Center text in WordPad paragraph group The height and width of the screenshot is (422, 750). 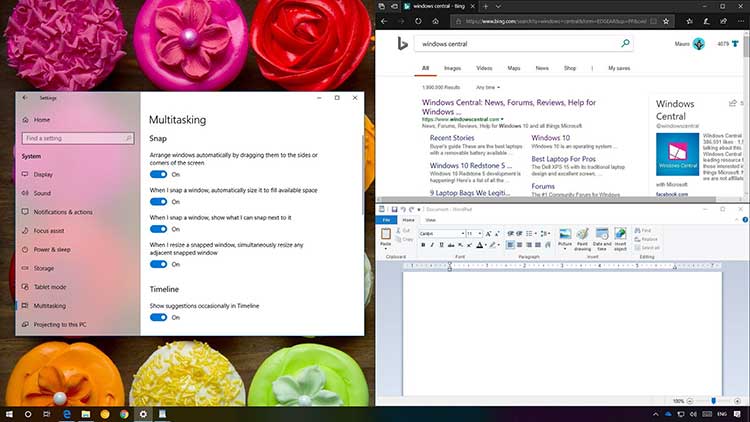[x=519, y=245]
